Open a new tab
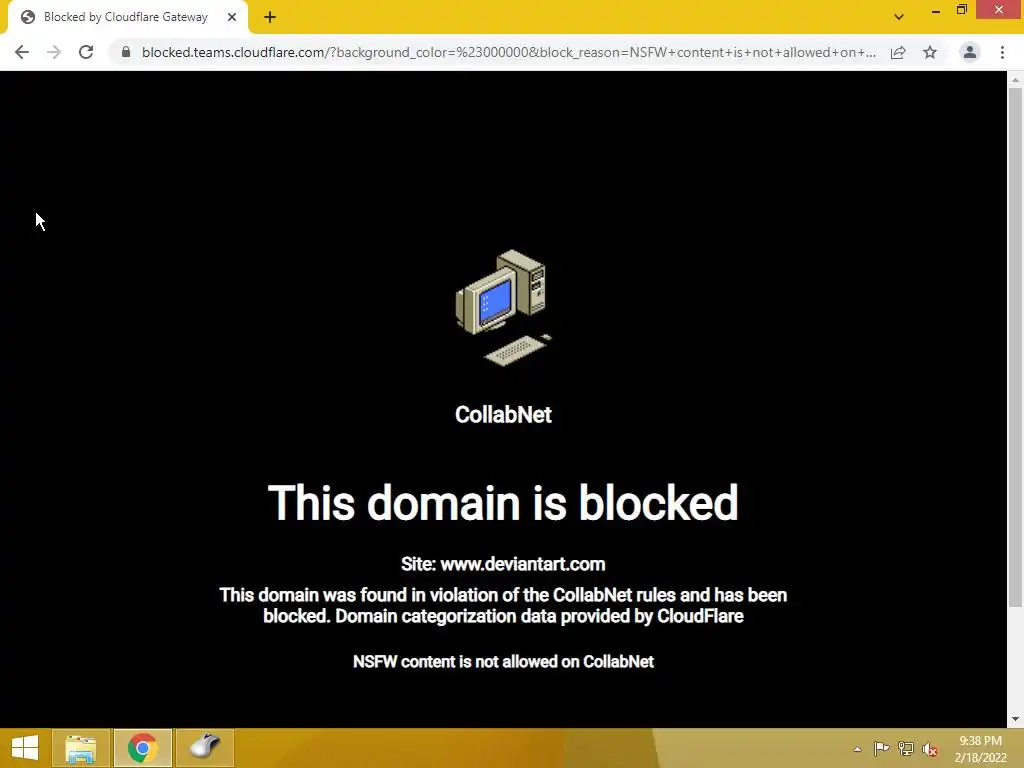The height and width of the screenshot is (768, 1024). pos(270,17)
